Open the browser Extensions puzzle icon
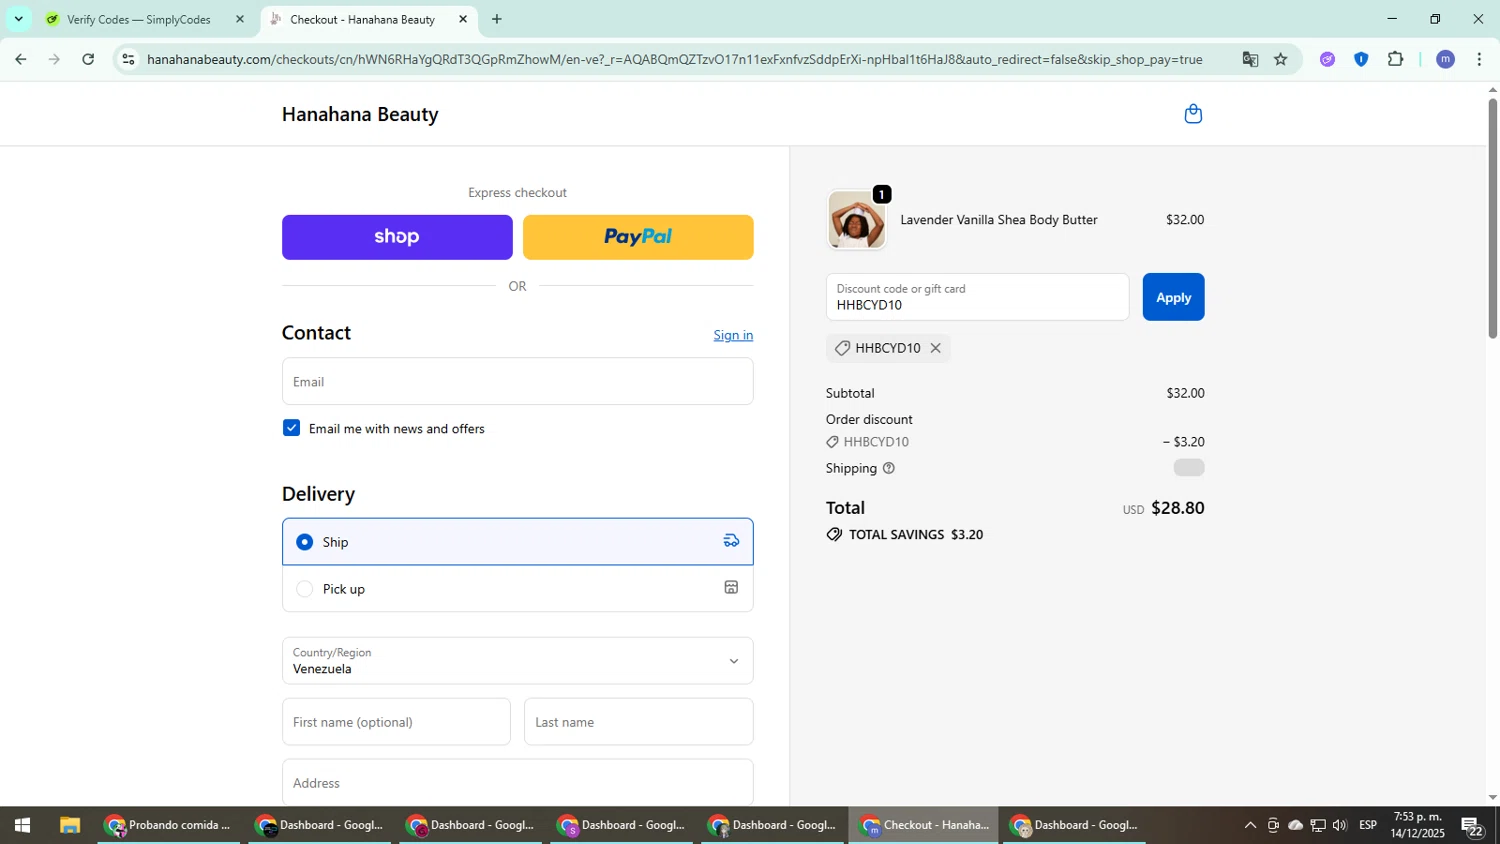 click(1396, 59)
